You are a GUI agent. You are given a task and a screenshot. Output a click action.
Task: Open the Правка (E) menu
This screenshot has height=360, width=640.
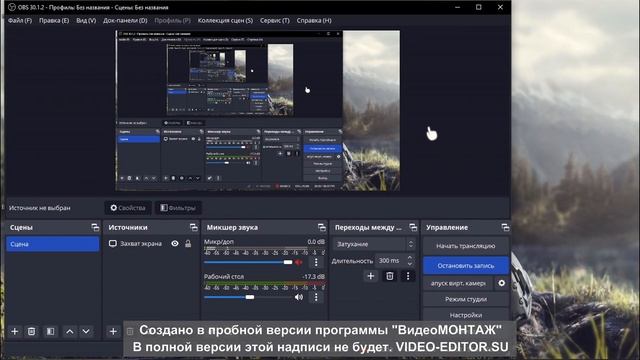pos(54,20)
